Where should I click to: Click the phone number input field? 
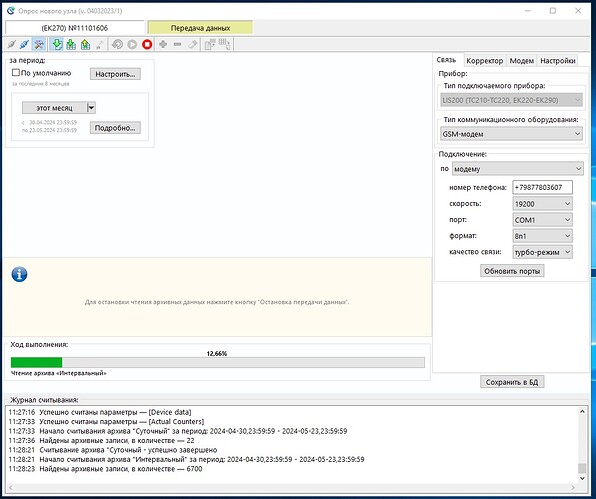click(542, 187)
